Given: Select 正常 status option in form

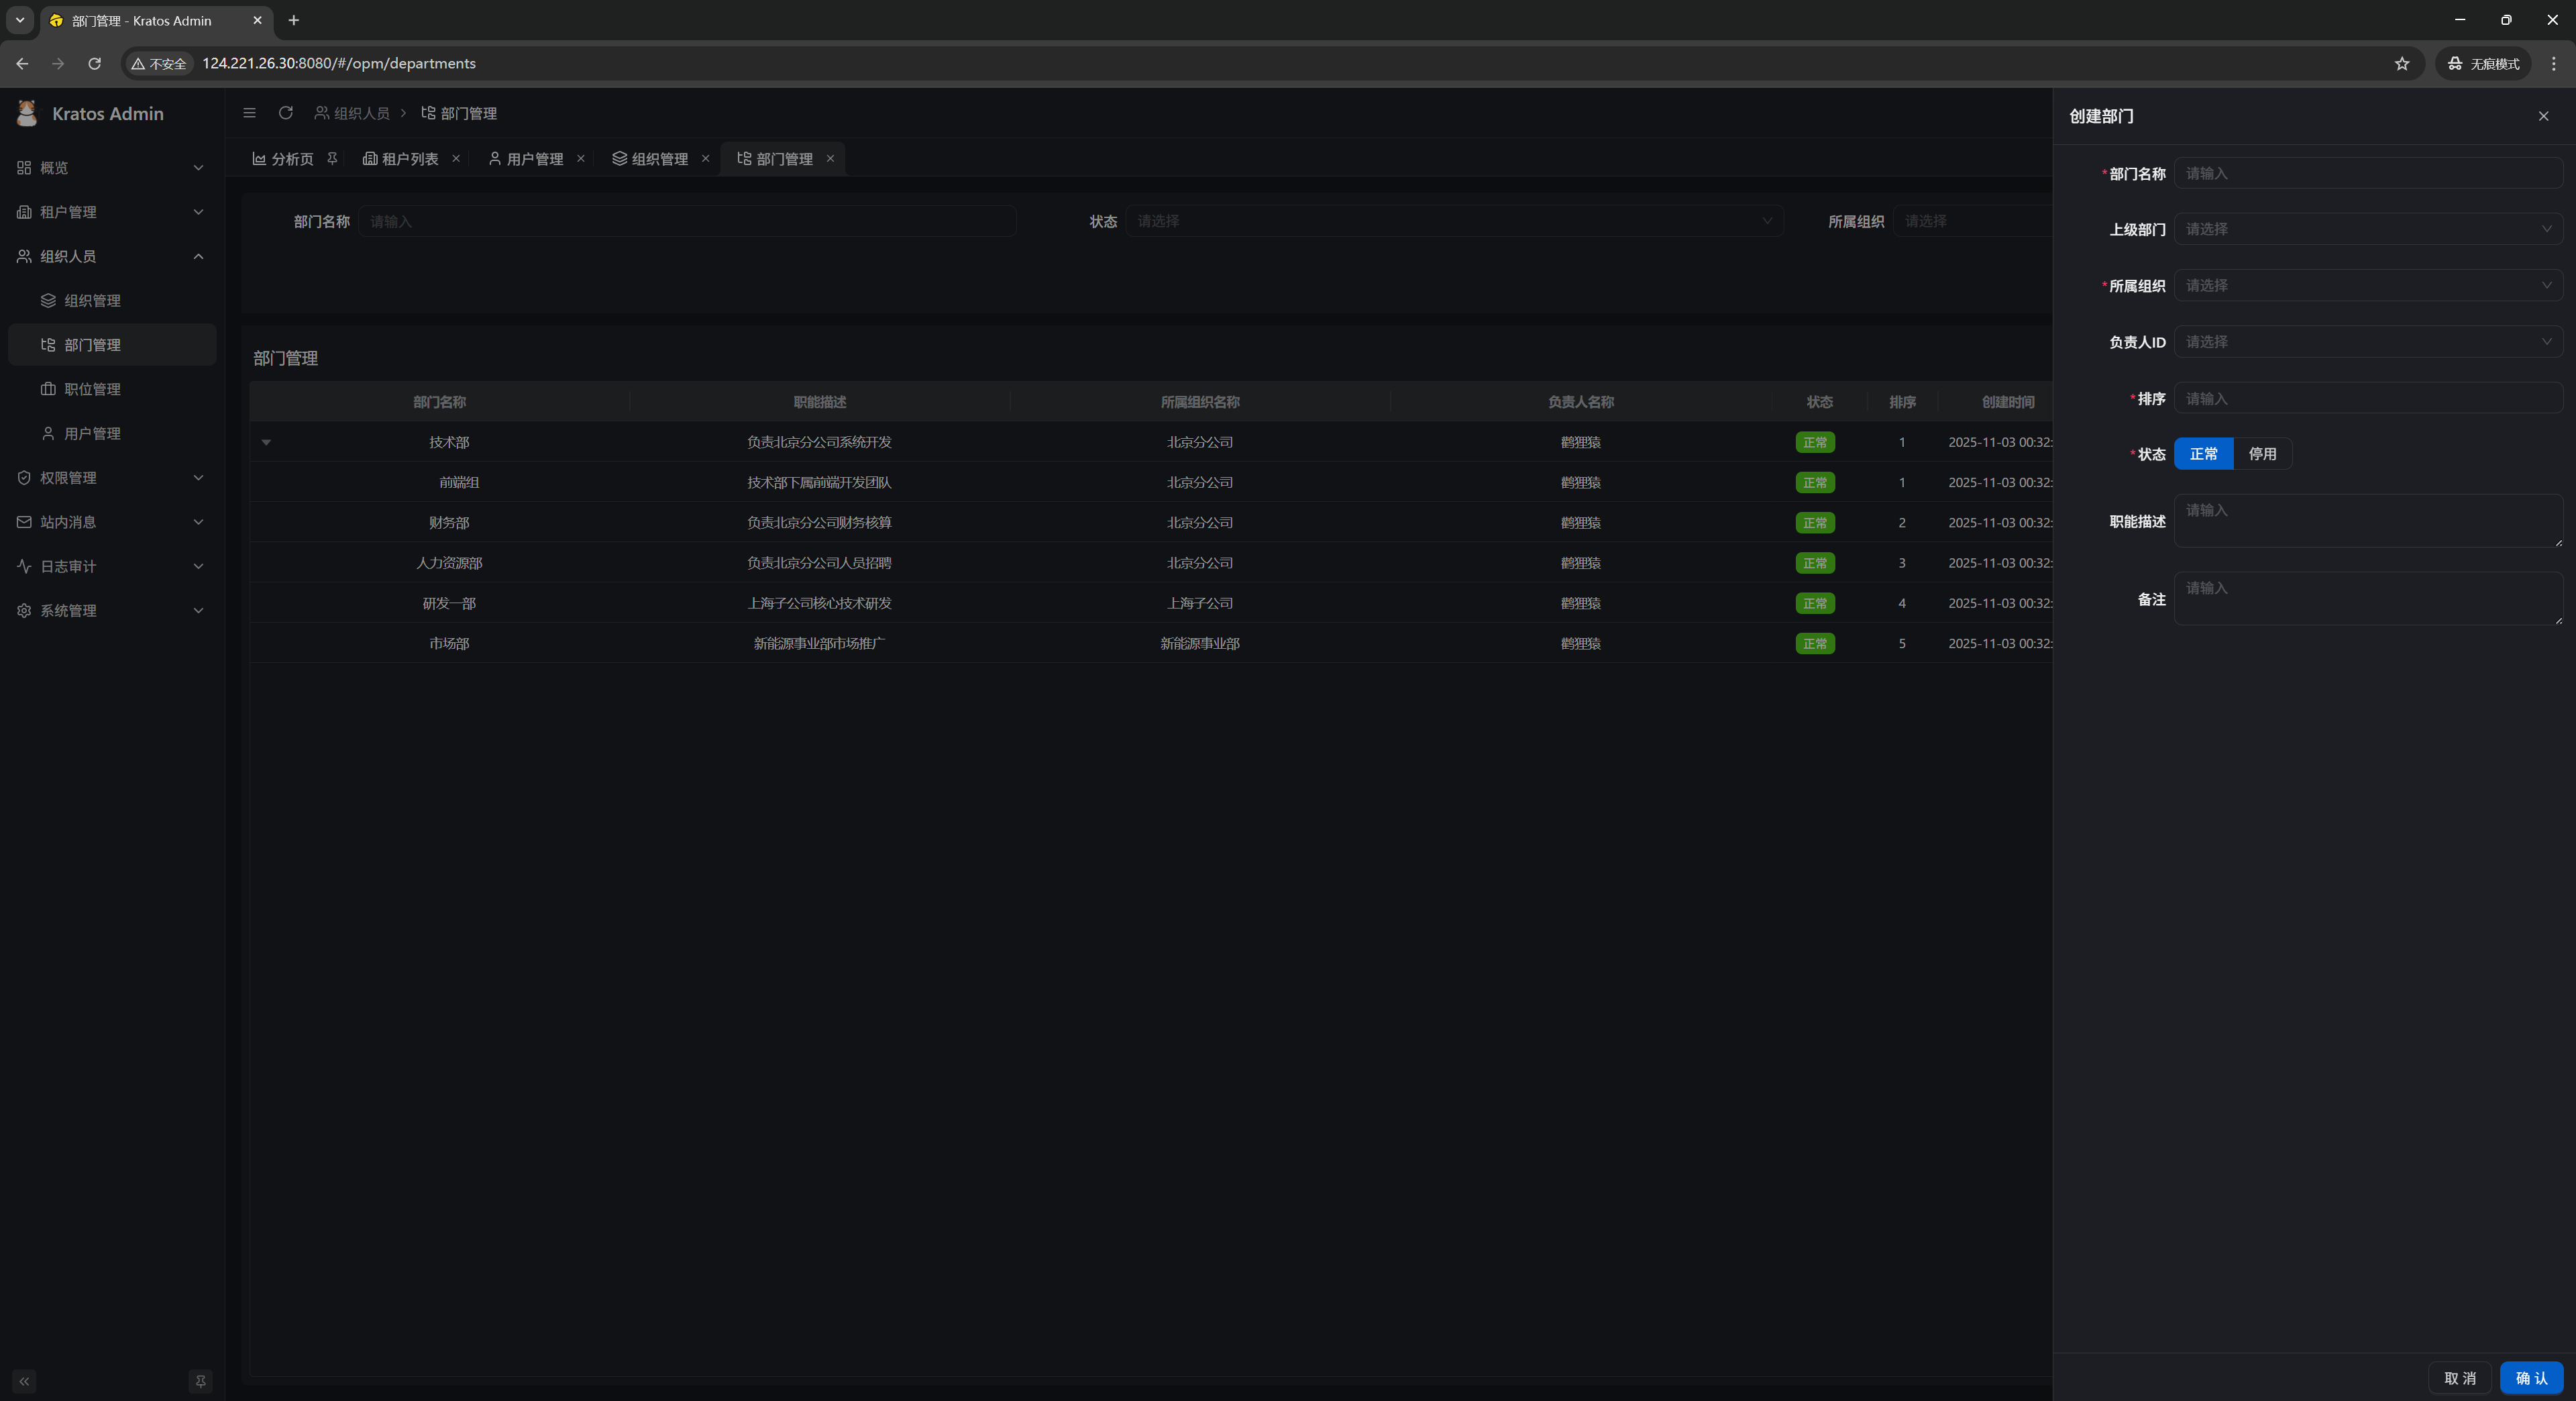Looking at the screenshot, I should (x=2203, y=454).
